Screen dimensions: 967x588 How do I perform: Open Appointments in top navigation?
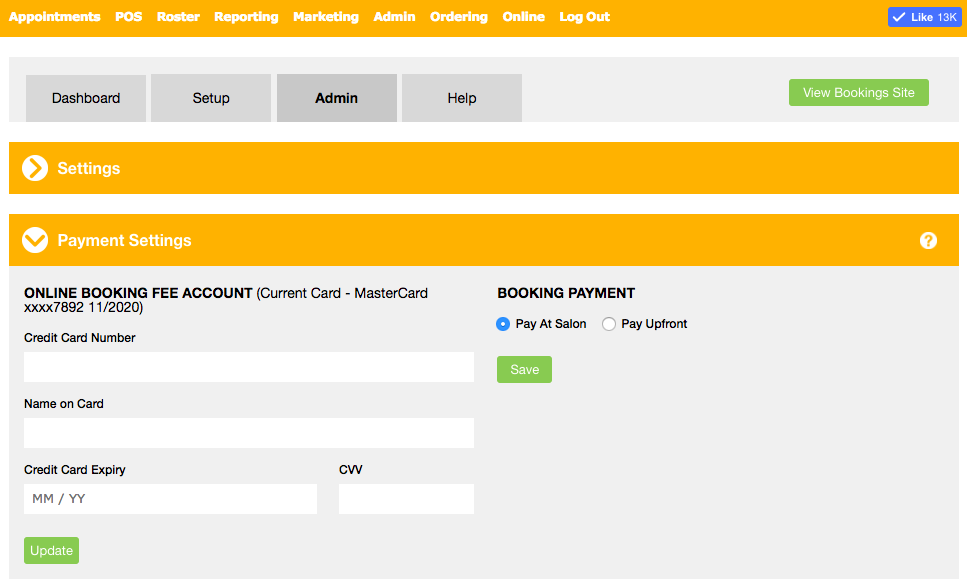pos(54,17)
